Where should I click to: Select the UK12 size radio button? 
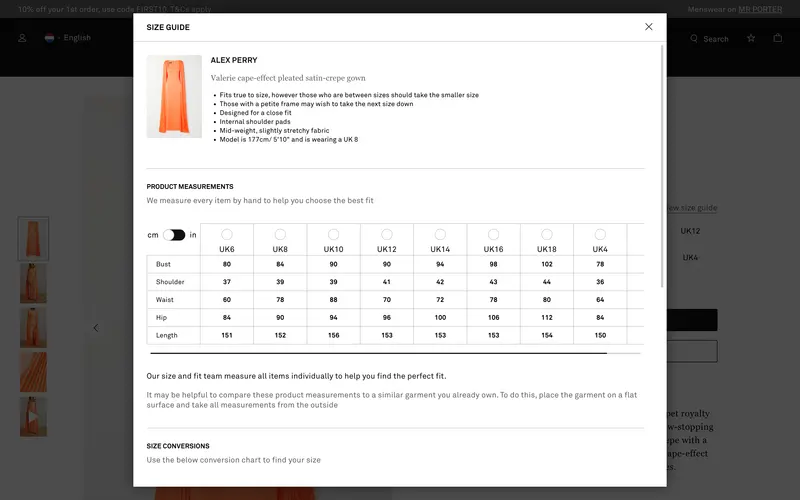(387, 234)
